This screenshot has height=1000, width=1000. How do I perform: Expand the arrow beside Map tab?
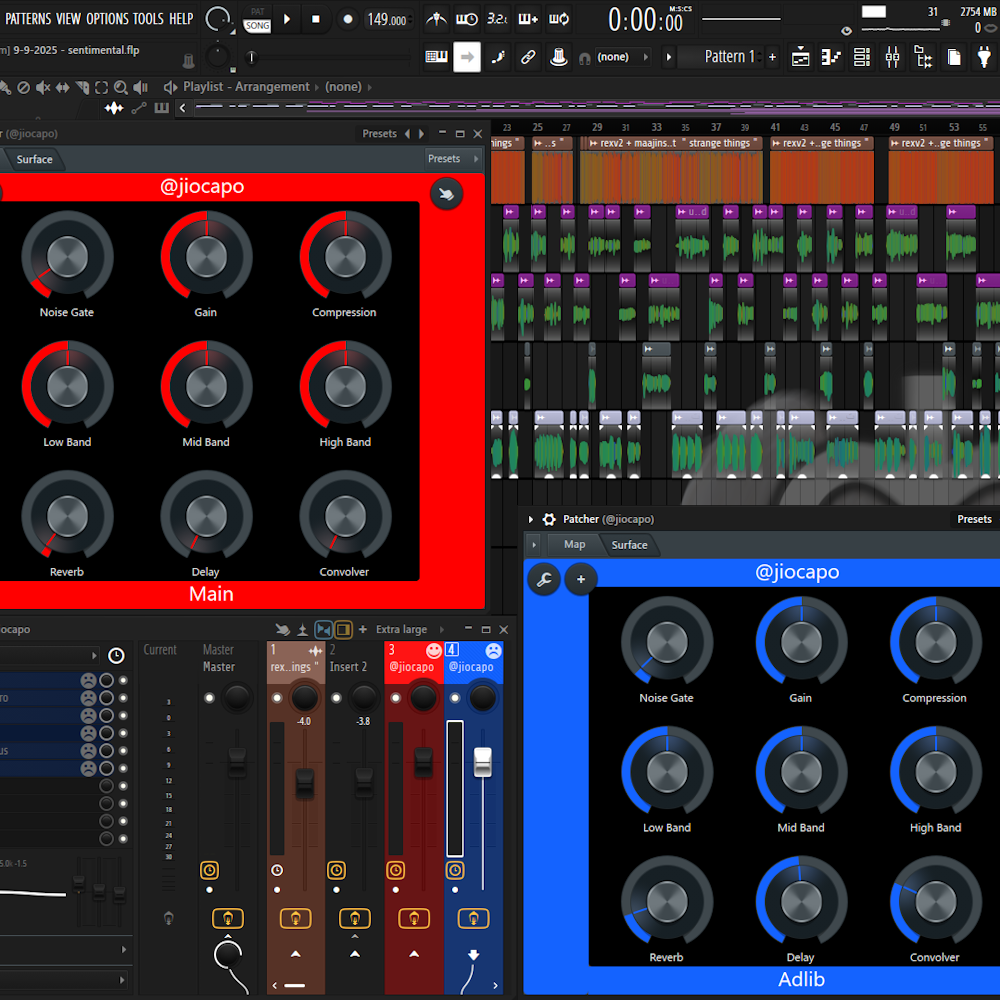534,545
